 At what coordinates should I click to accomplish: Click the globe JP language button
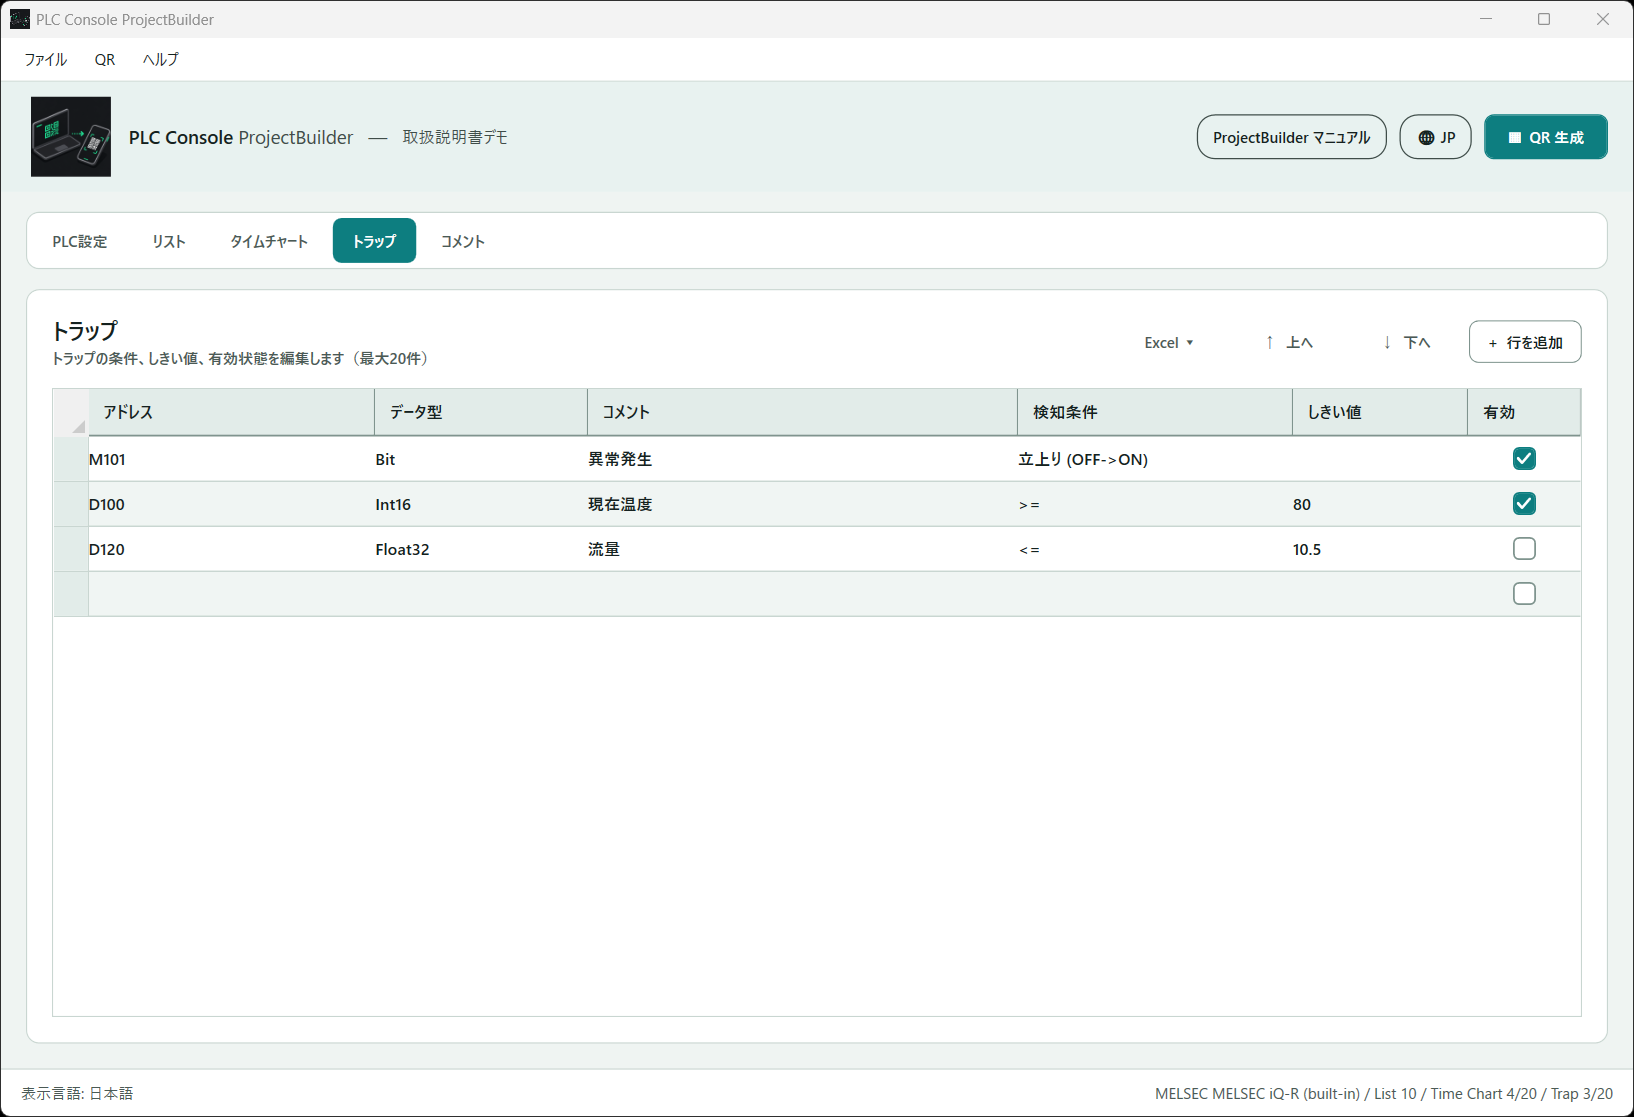(1435, 137)
